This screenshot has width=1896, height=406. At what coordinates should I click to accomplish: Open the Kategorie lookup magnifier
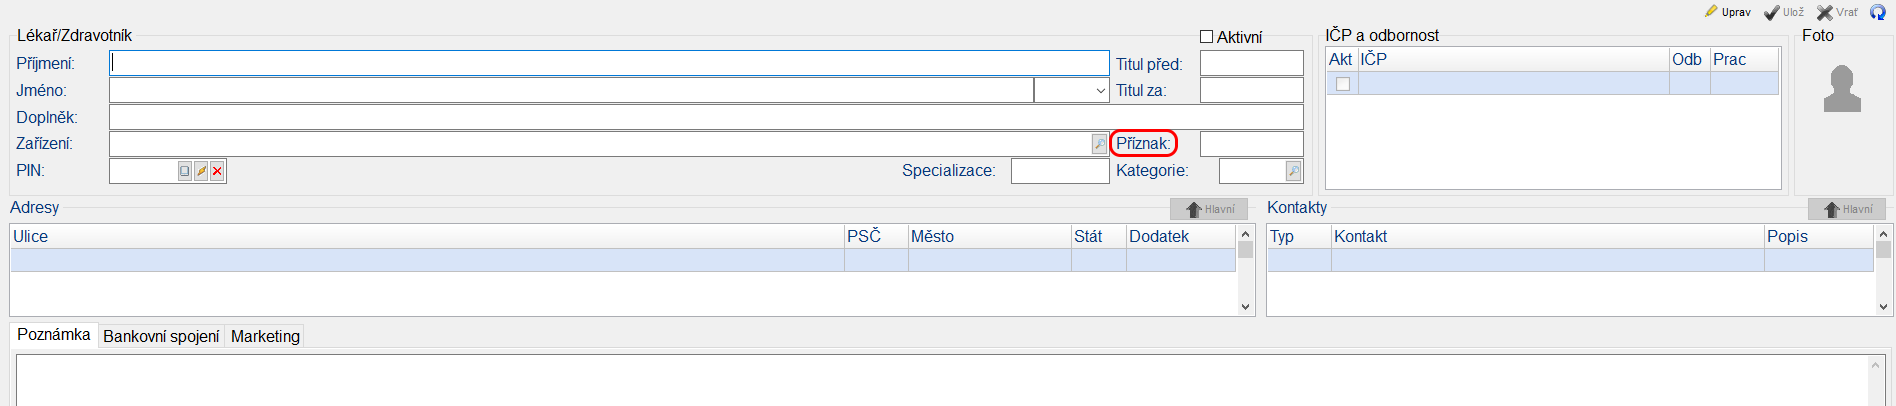1293,171
